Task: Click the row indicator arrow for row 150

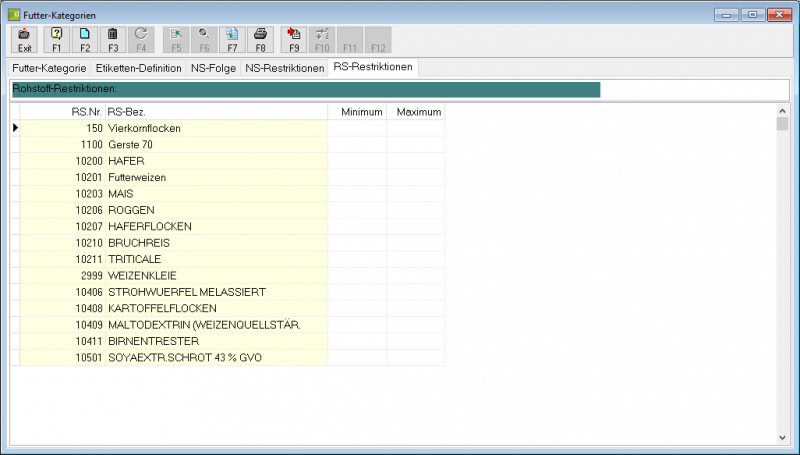Action: point(15,128)
